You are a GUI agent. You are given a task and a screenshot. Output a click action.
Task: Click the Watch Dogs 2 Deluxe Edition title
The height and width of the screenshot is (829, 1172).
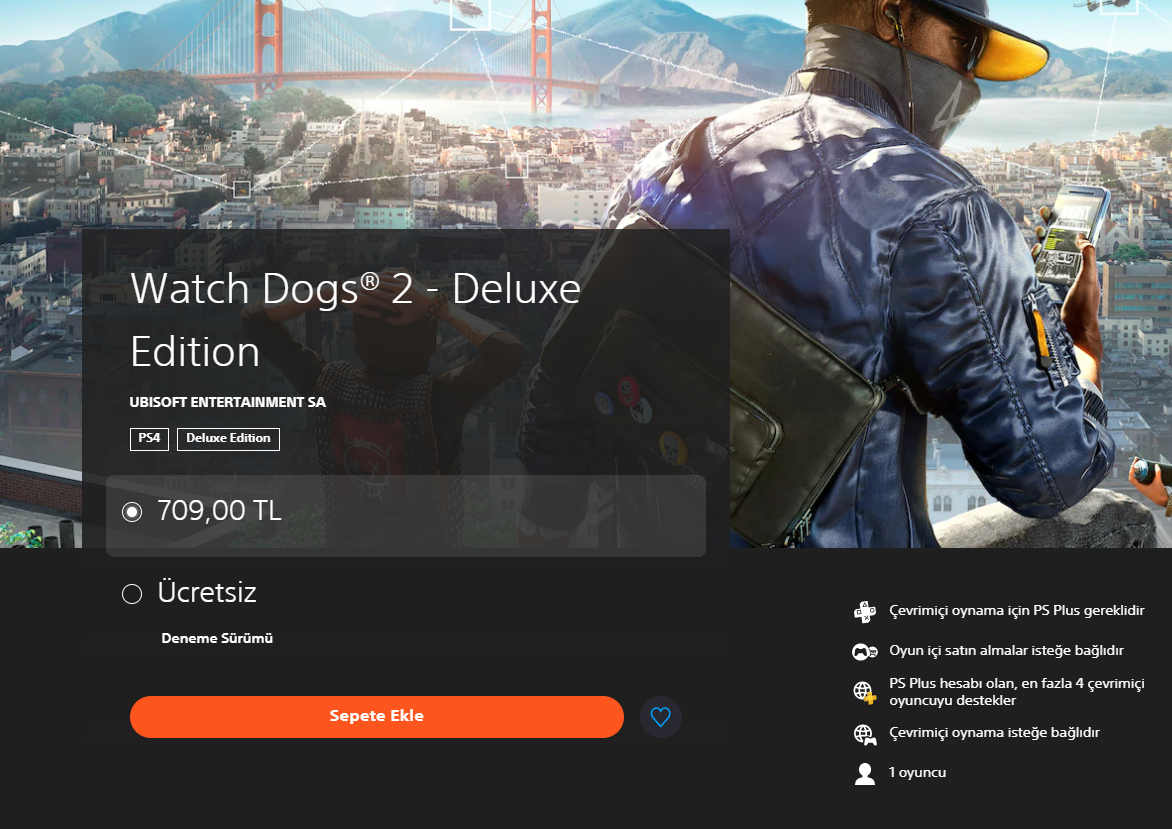click(355, 319)
